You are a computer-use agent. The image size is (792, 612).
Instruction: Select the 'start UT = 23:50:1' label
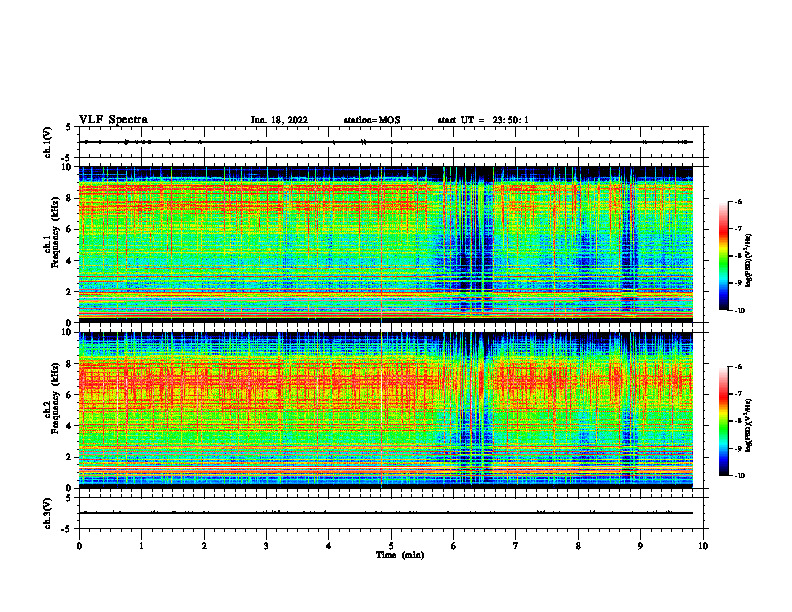[x=483, y=120]
